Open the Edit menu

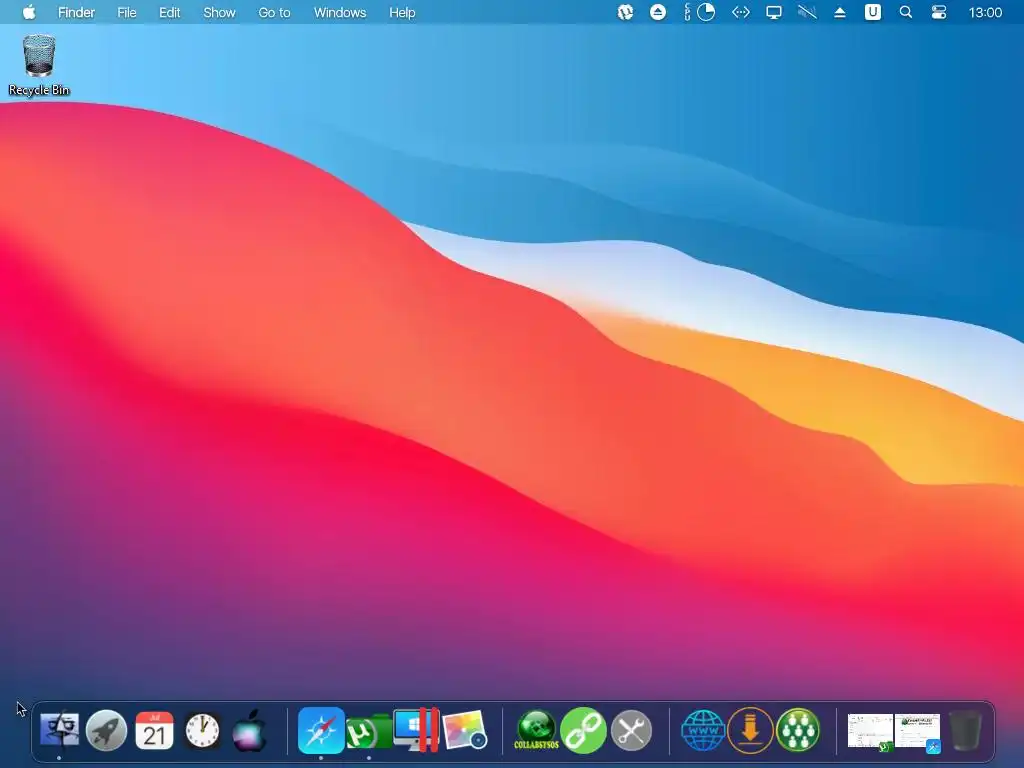coord(170,12)
